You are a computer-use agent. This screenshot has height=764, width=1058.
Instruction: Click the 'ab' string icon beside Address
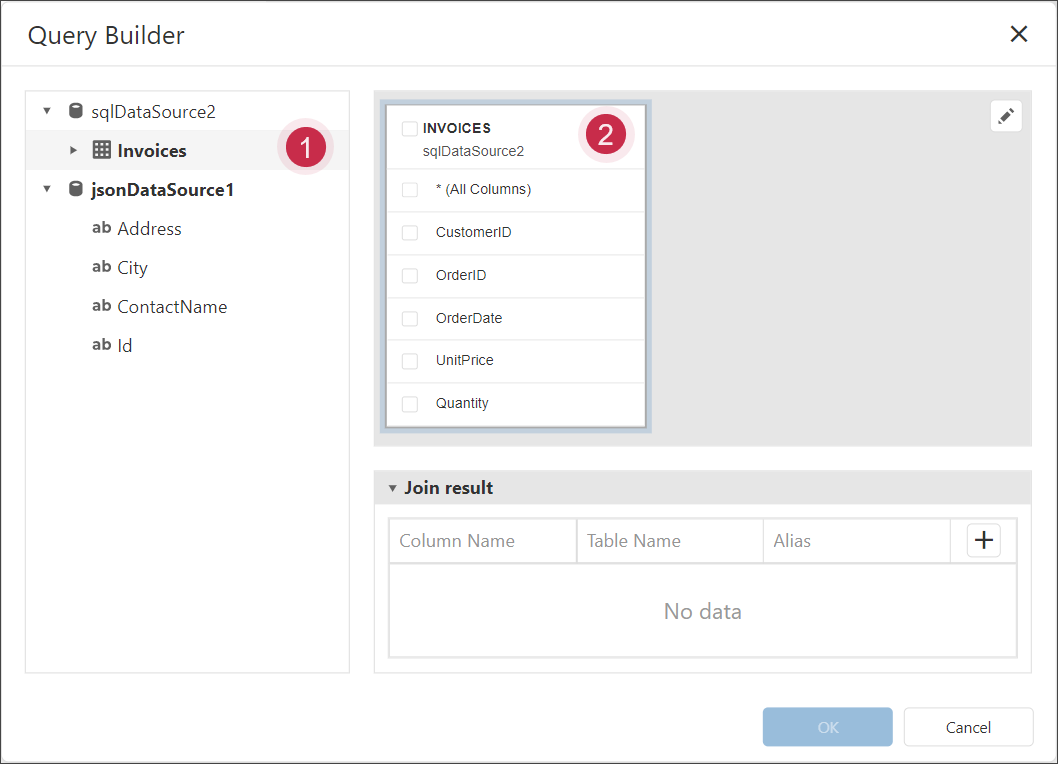[x=101, y=228]
